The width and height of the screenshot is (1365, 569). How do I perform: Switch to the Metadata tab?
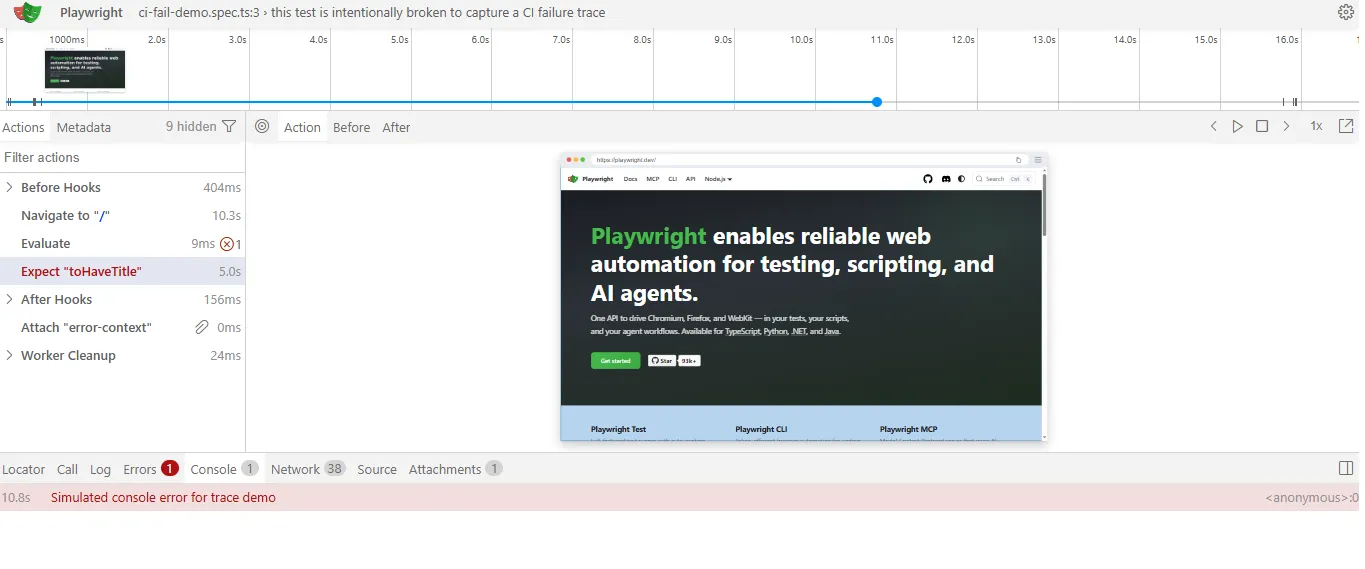tap(84, 127)
